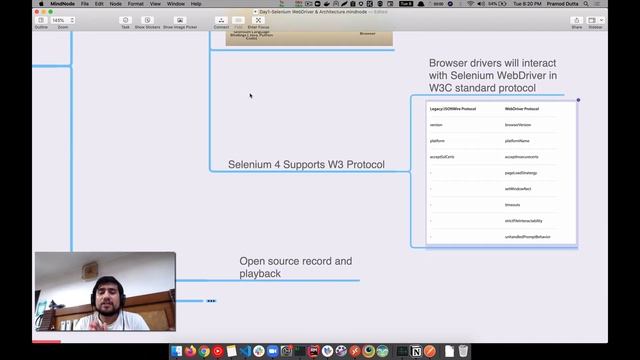Open the Edit menu
This screenshot has height=360, width=640.
tap(99, 4)
